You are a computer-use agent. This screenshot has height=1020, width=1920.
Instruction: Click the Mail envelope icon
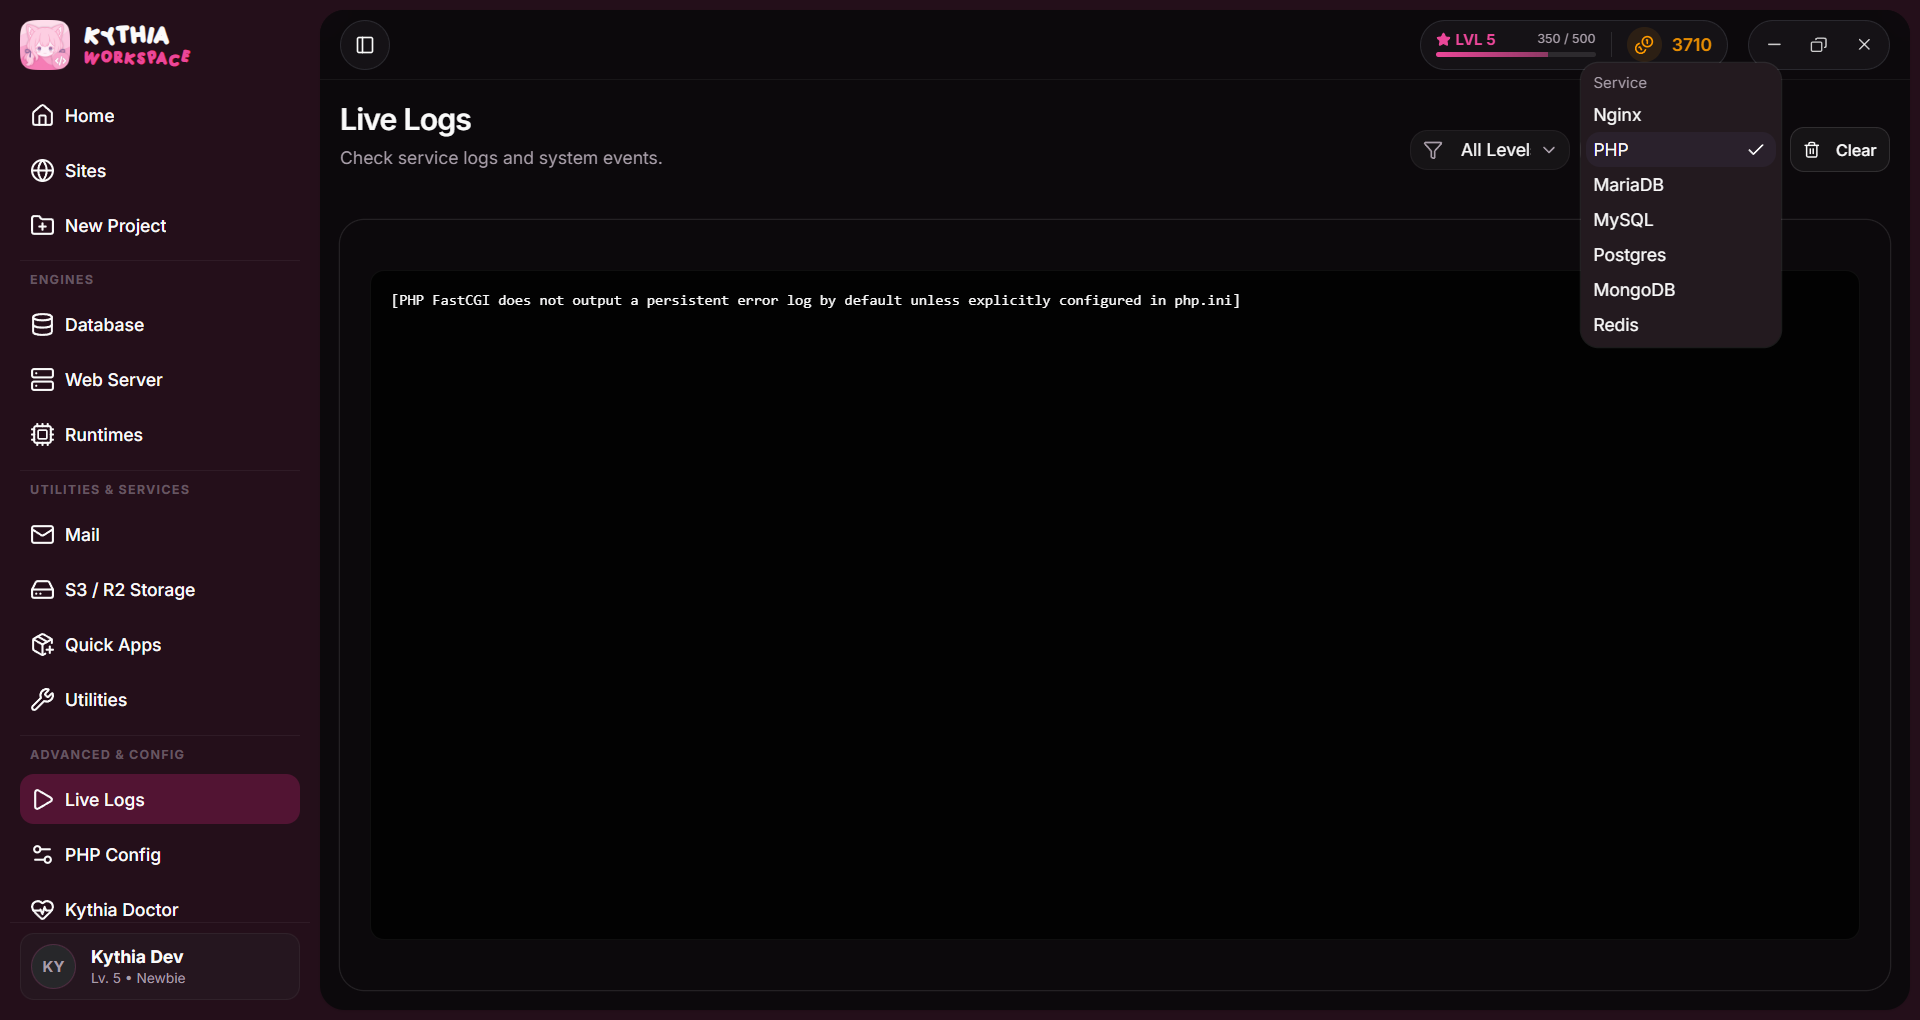click(x=42, y=534)
